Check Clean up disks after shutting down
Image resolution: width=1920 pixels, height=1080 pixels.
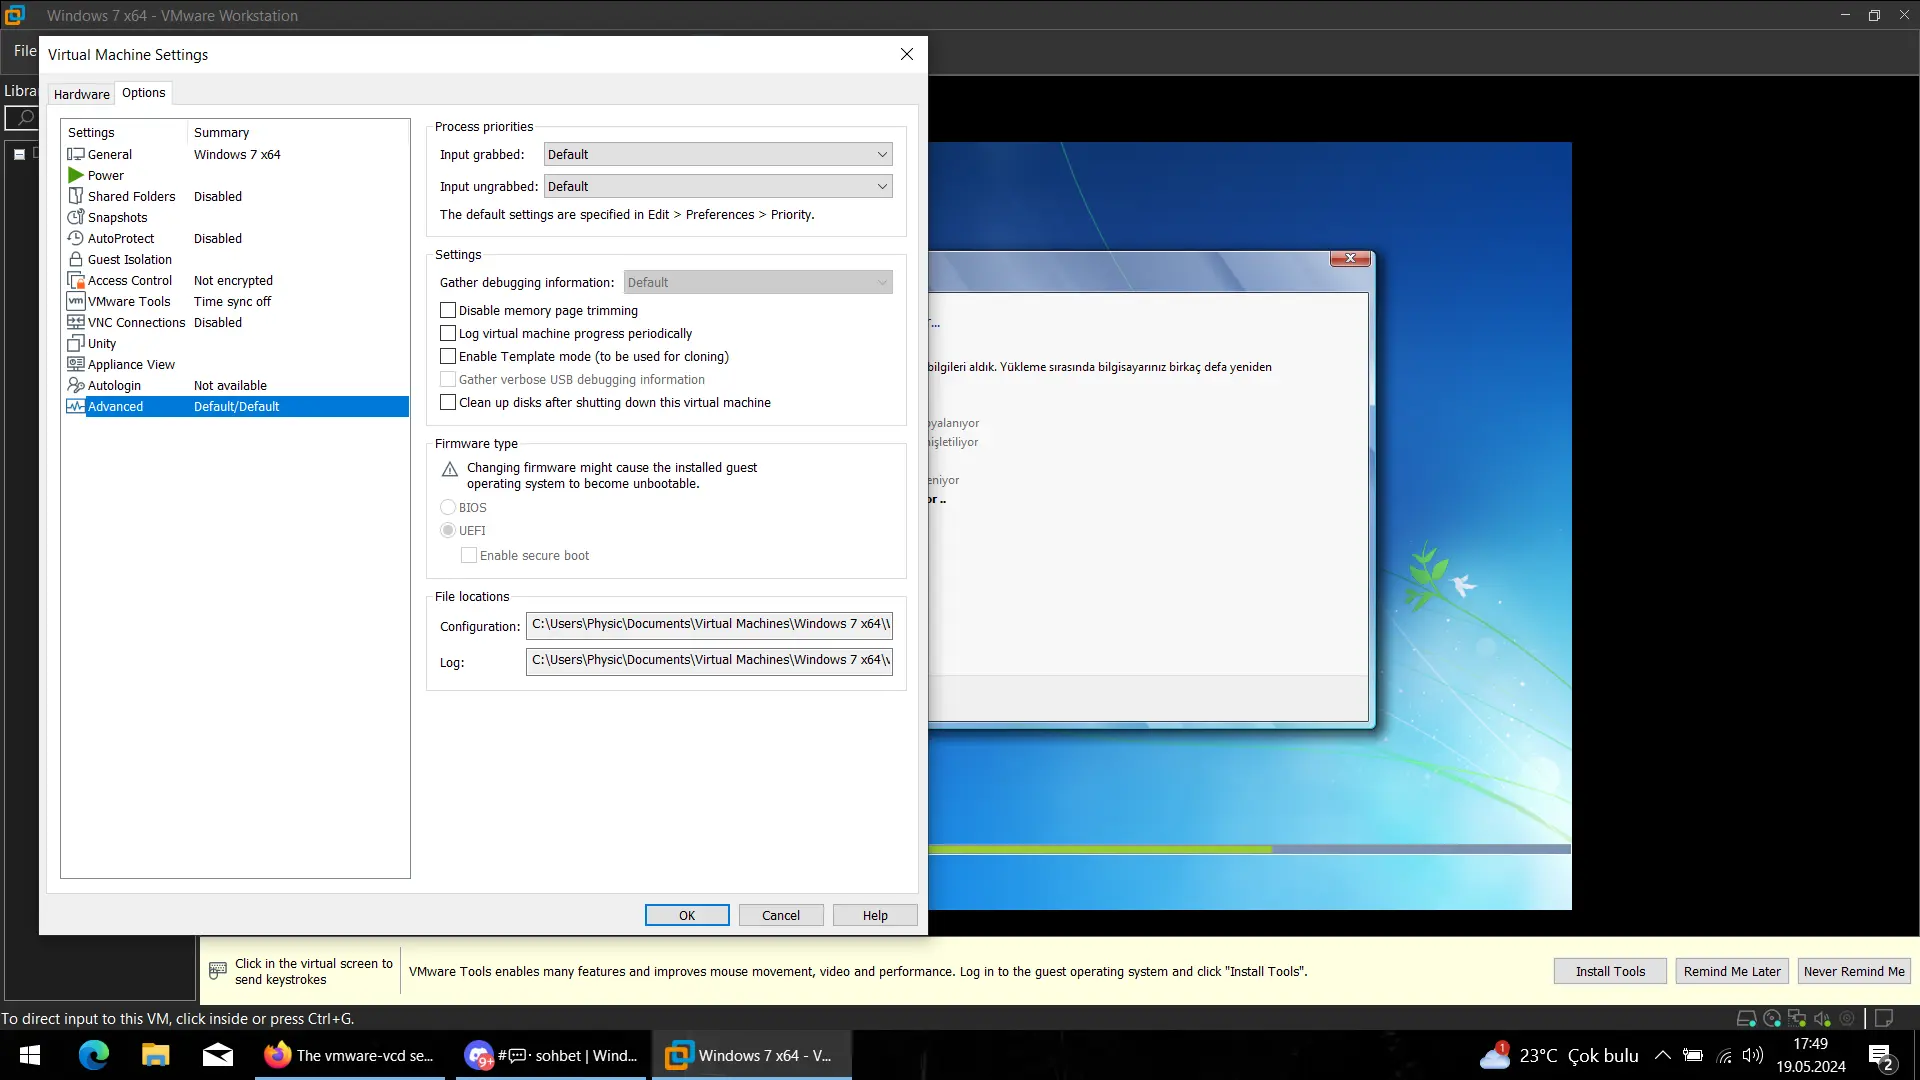(x=448, y=402)
